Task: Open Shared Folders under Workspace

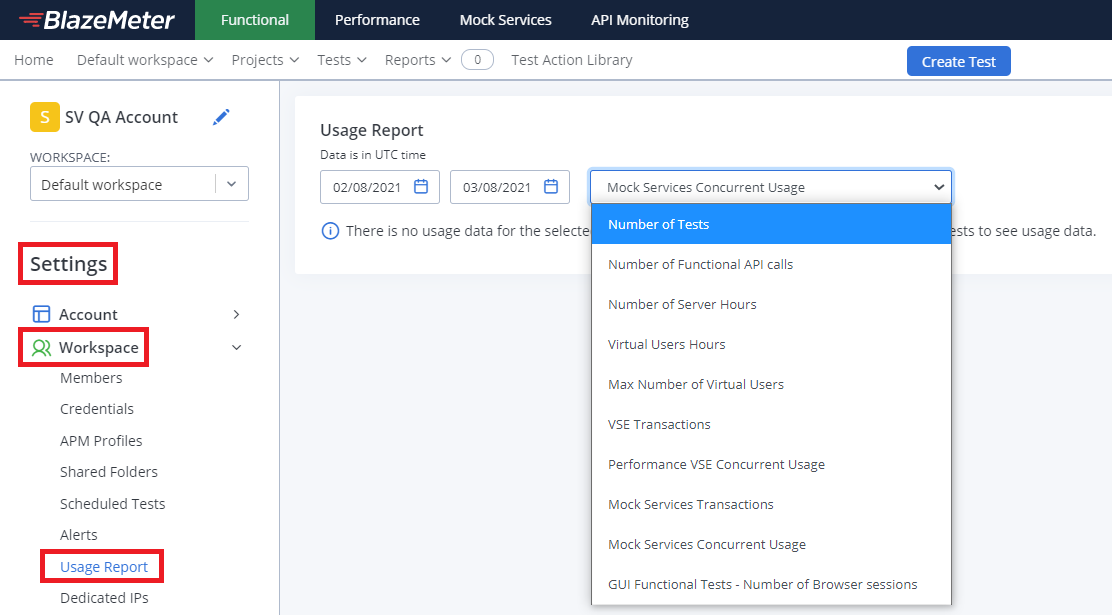Action: tap(109, 472)
